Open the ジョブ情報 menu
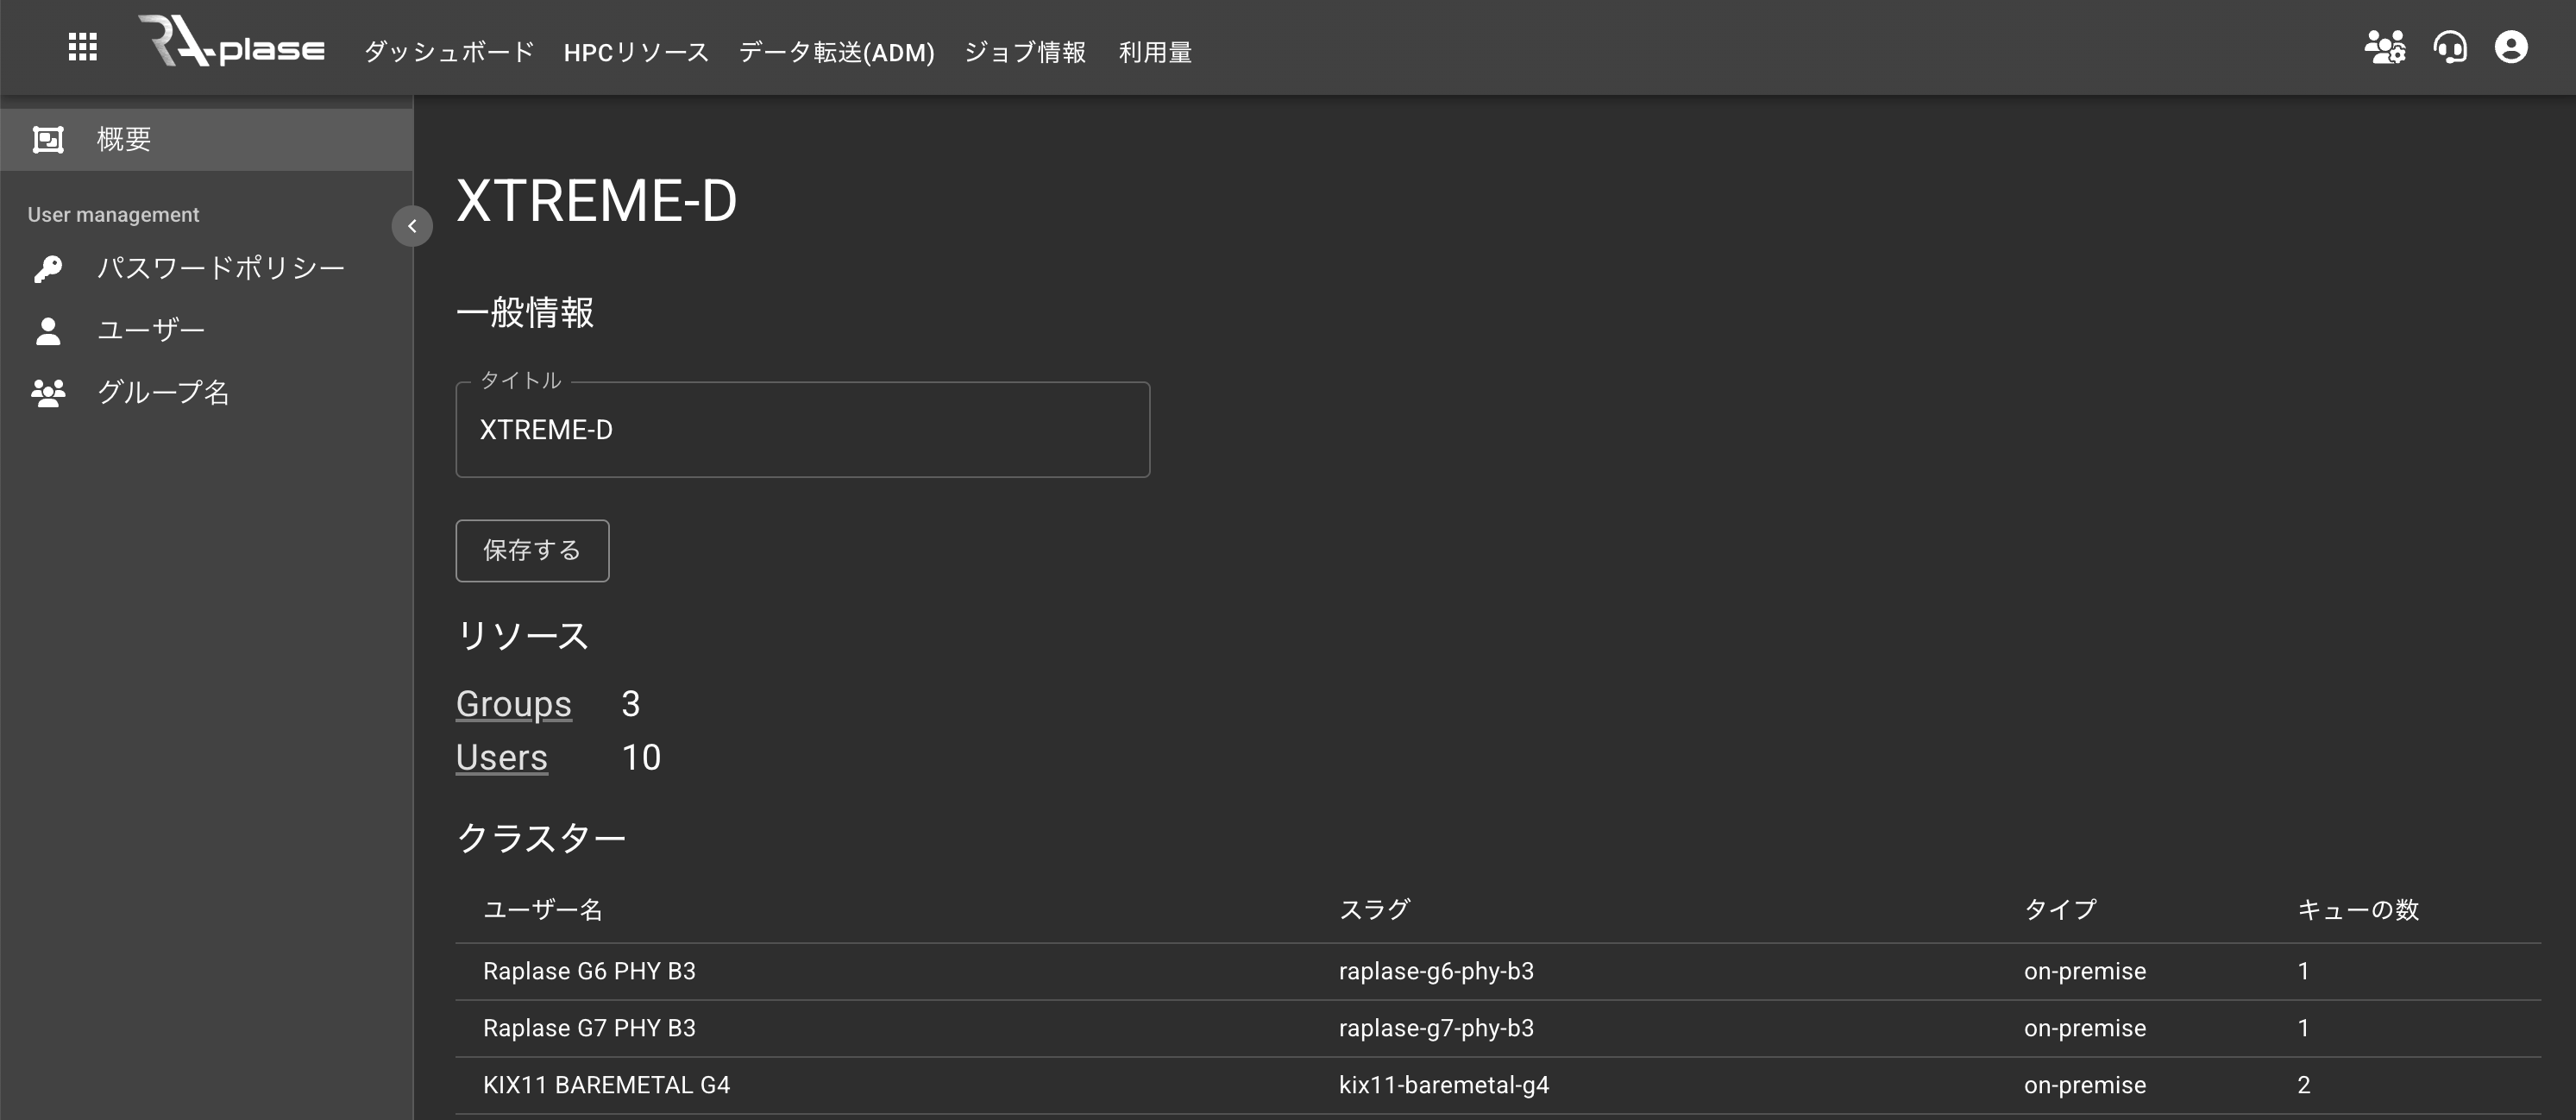2576x1120 pixels. coord(1025,52)
